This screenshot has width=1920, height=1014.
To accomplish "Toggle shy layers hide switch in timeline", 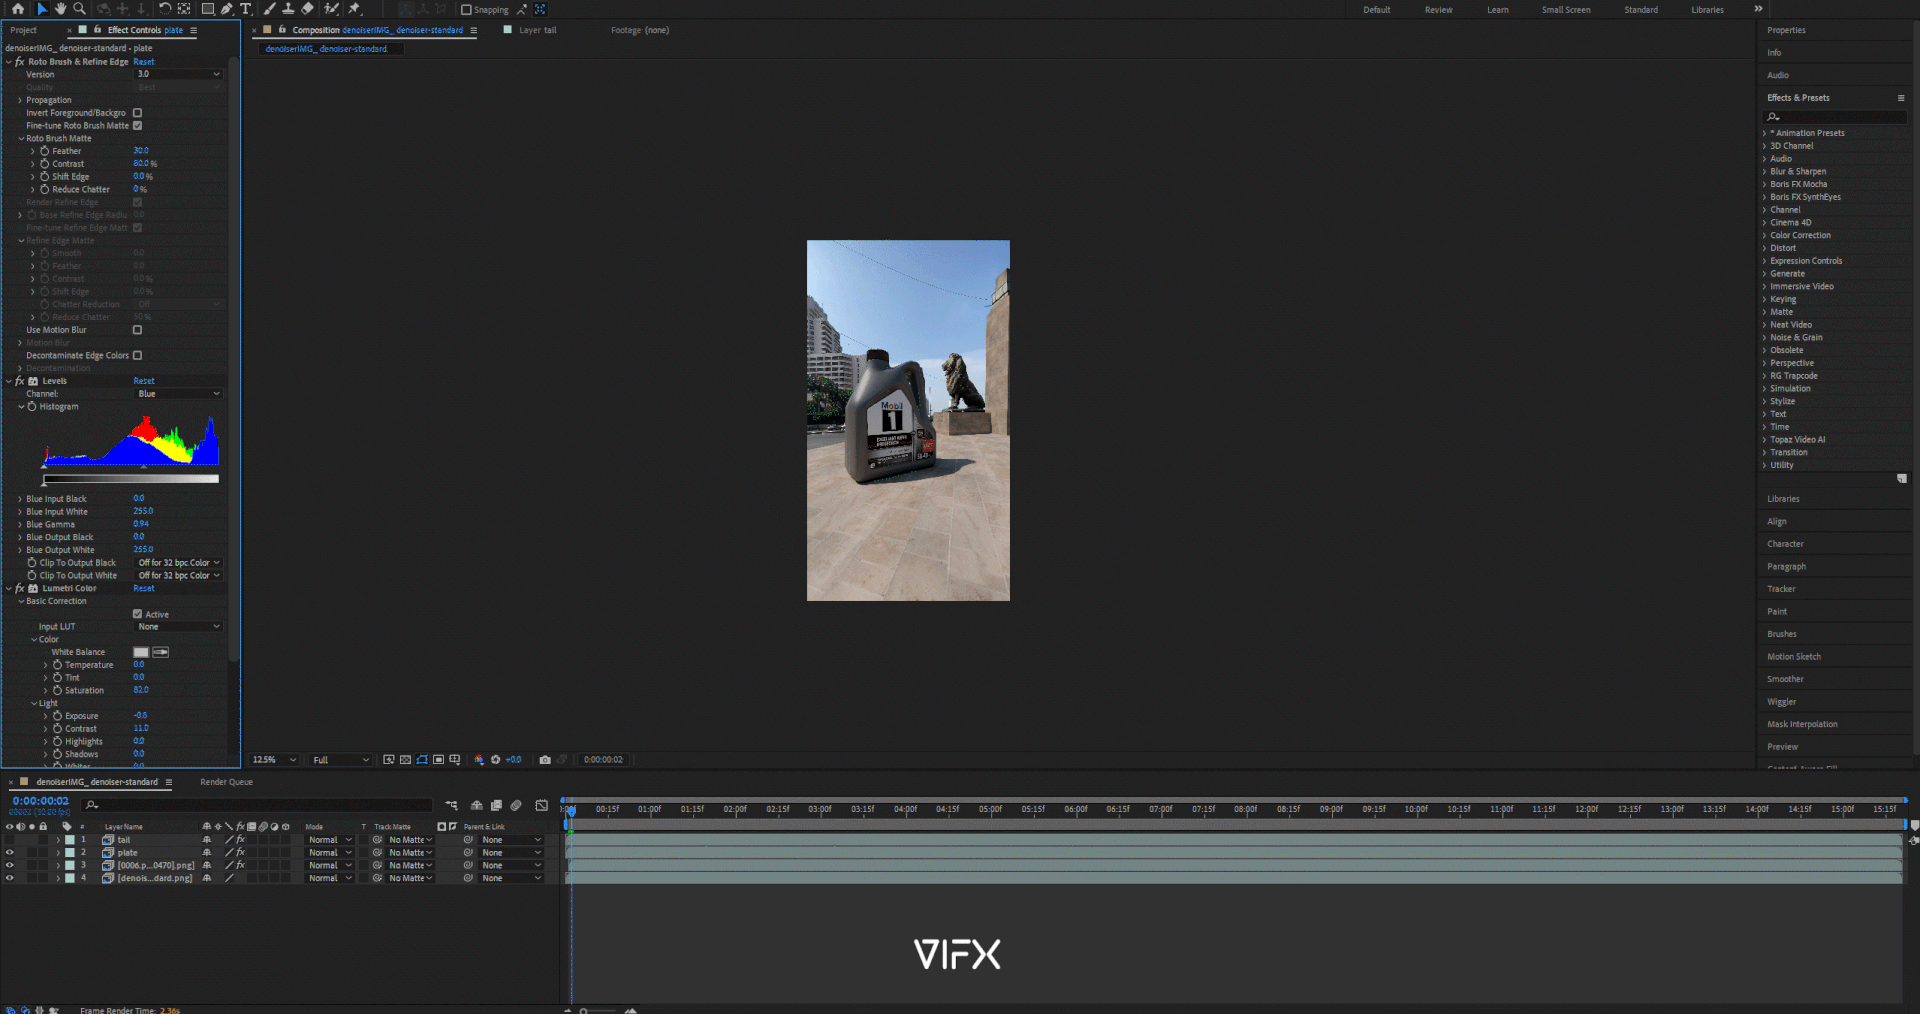I will [477, 805].
